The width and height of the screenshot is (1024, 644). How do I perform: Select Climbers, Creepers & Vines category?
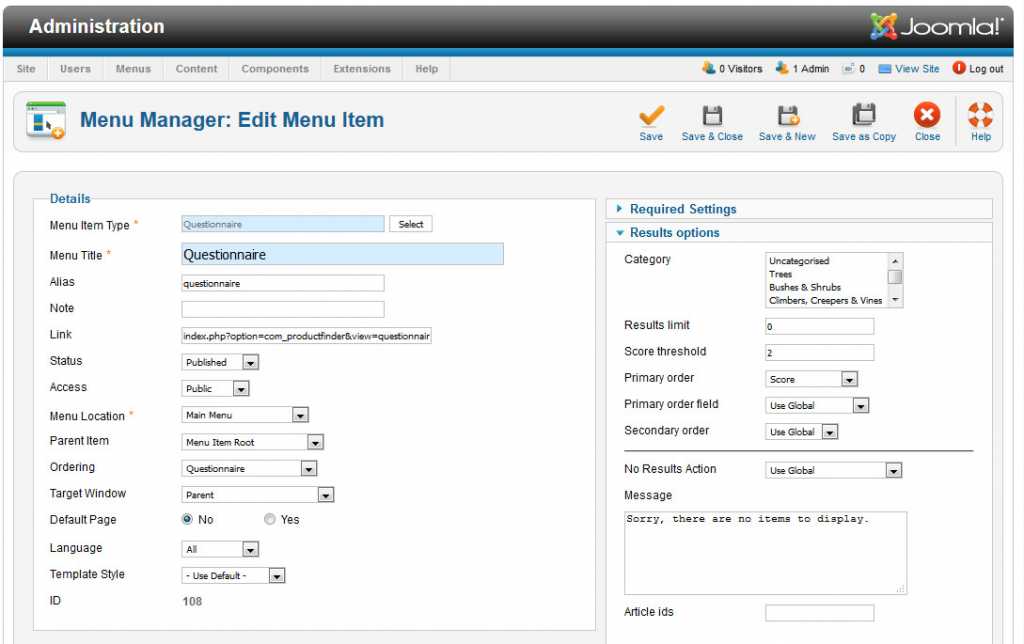(x=825, y=300)
